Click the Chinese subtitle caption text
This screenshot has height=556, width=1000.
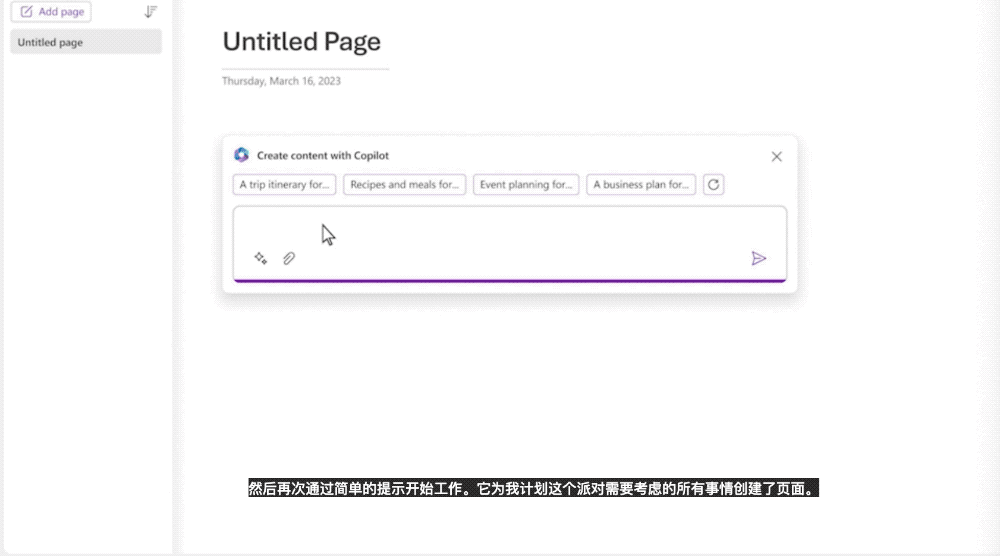[x=533, y=490]
